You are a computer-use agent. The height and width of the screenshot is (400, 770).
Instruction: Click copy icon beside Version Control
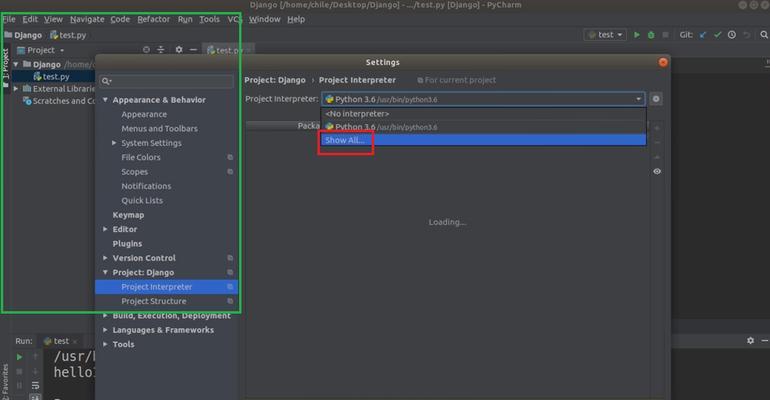[230, 258]
